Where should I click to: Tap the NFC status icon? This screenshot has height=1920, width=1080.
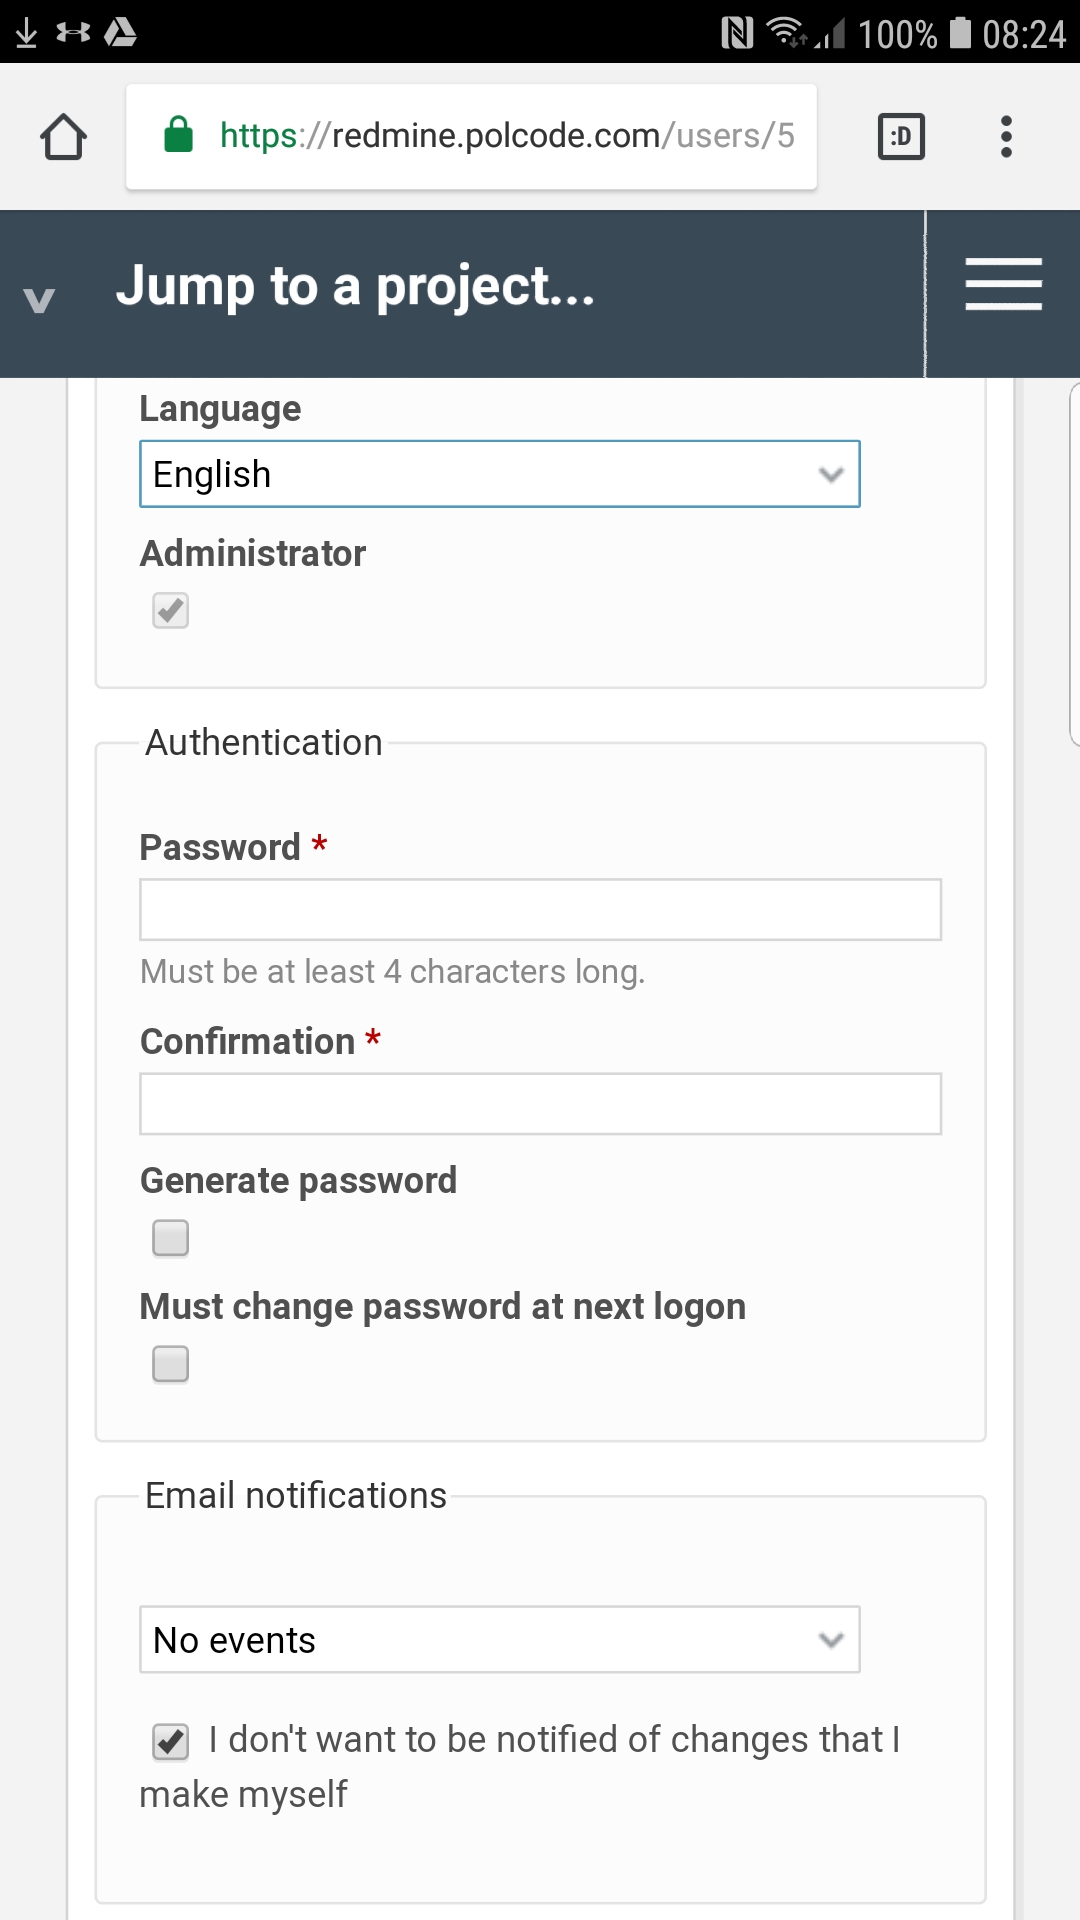pyautogui.click(x=737, y=33)
